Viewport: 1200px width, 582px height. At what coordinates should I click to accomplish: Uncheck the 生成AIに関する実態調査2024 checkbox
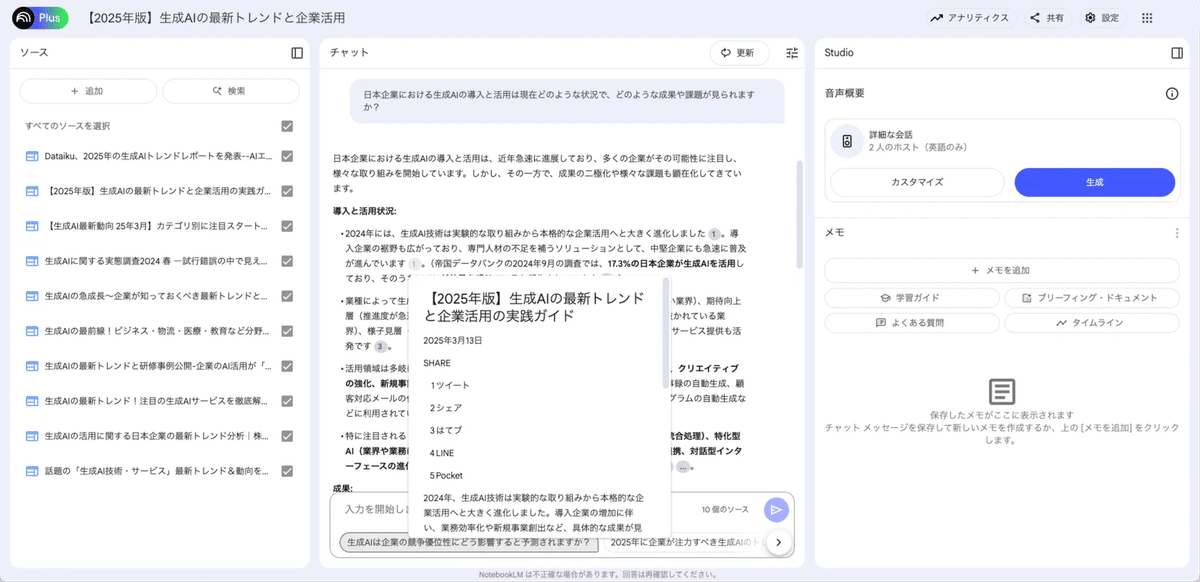(x=288, y=260)
